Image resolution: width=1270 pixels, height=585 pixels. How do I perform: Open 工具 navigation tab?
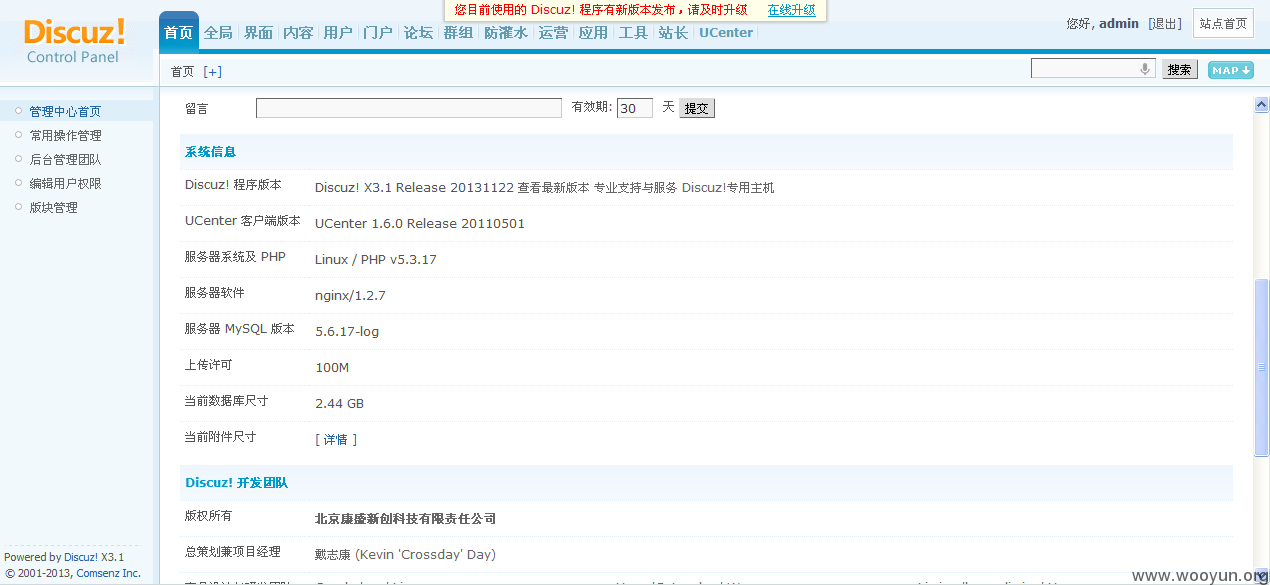click(x=633, y=32)
